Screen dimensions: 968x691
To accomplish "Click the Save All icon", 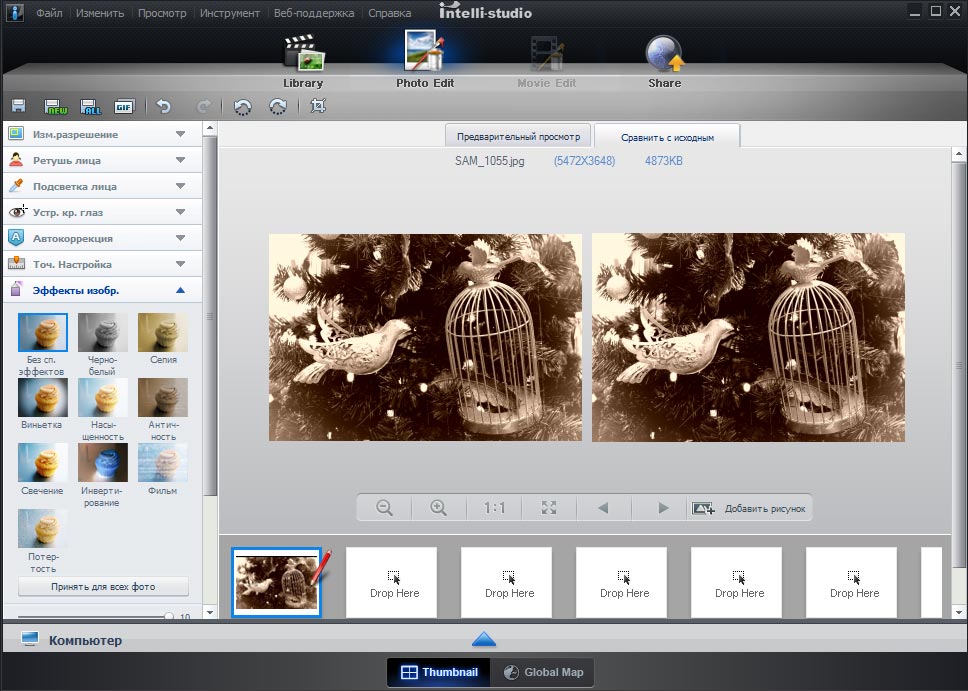I will coord(90,106).
